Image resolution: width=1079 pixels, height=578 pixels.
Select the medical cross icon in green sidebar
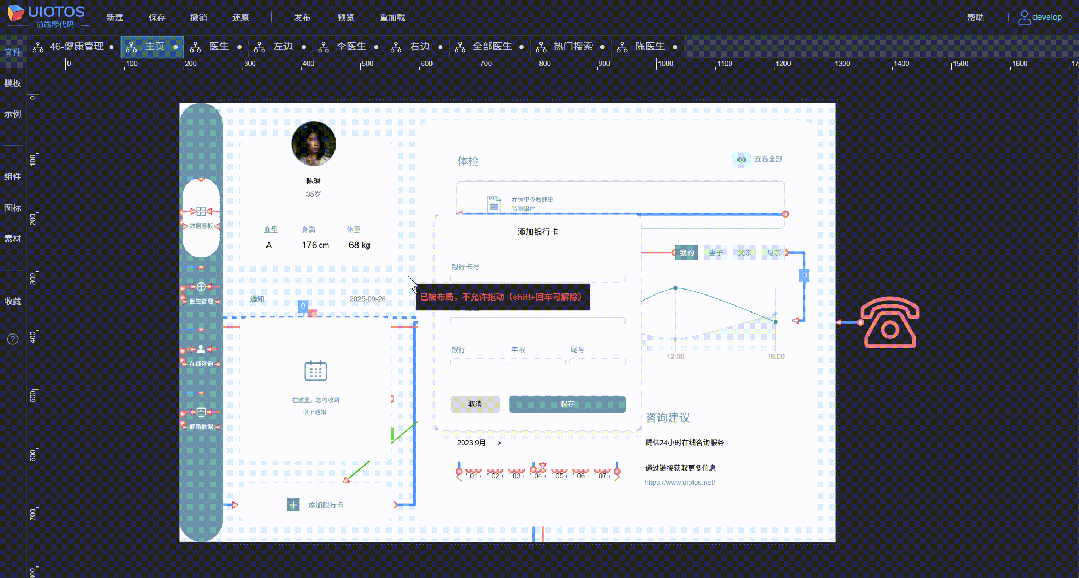point(201,286)
